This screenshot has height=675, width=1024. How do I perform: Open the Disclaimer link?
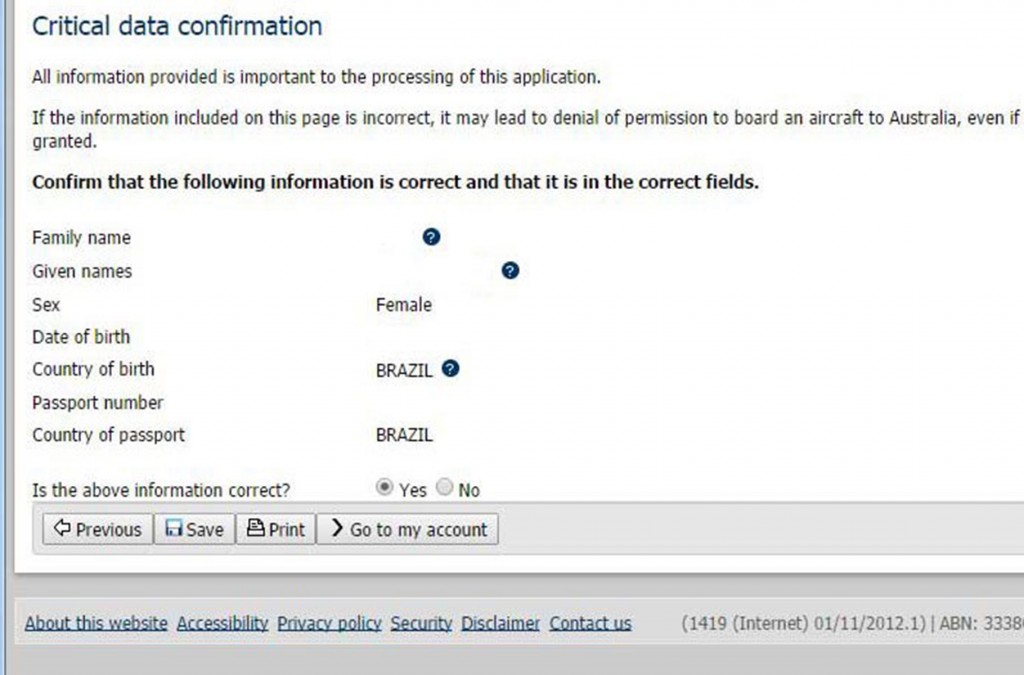[500, 623]
